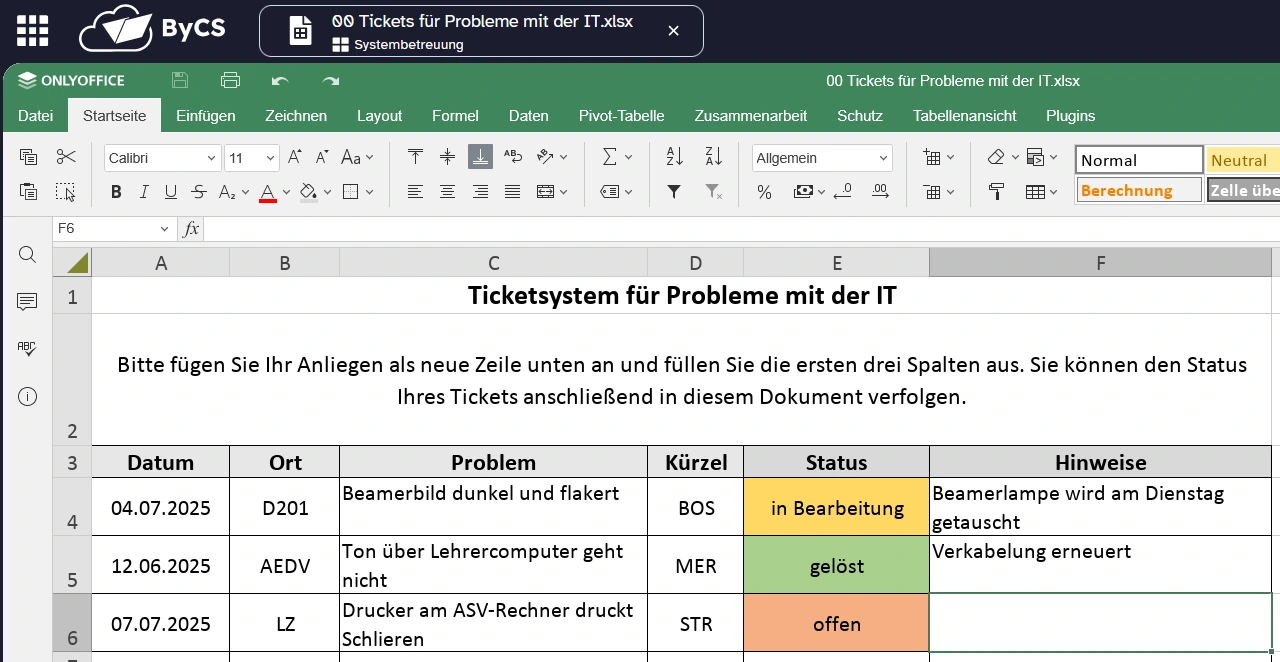Viewport: 1280px width, 662px height.
Task: Open the Pivot-Tabelle tab
Action: point(621,116)
